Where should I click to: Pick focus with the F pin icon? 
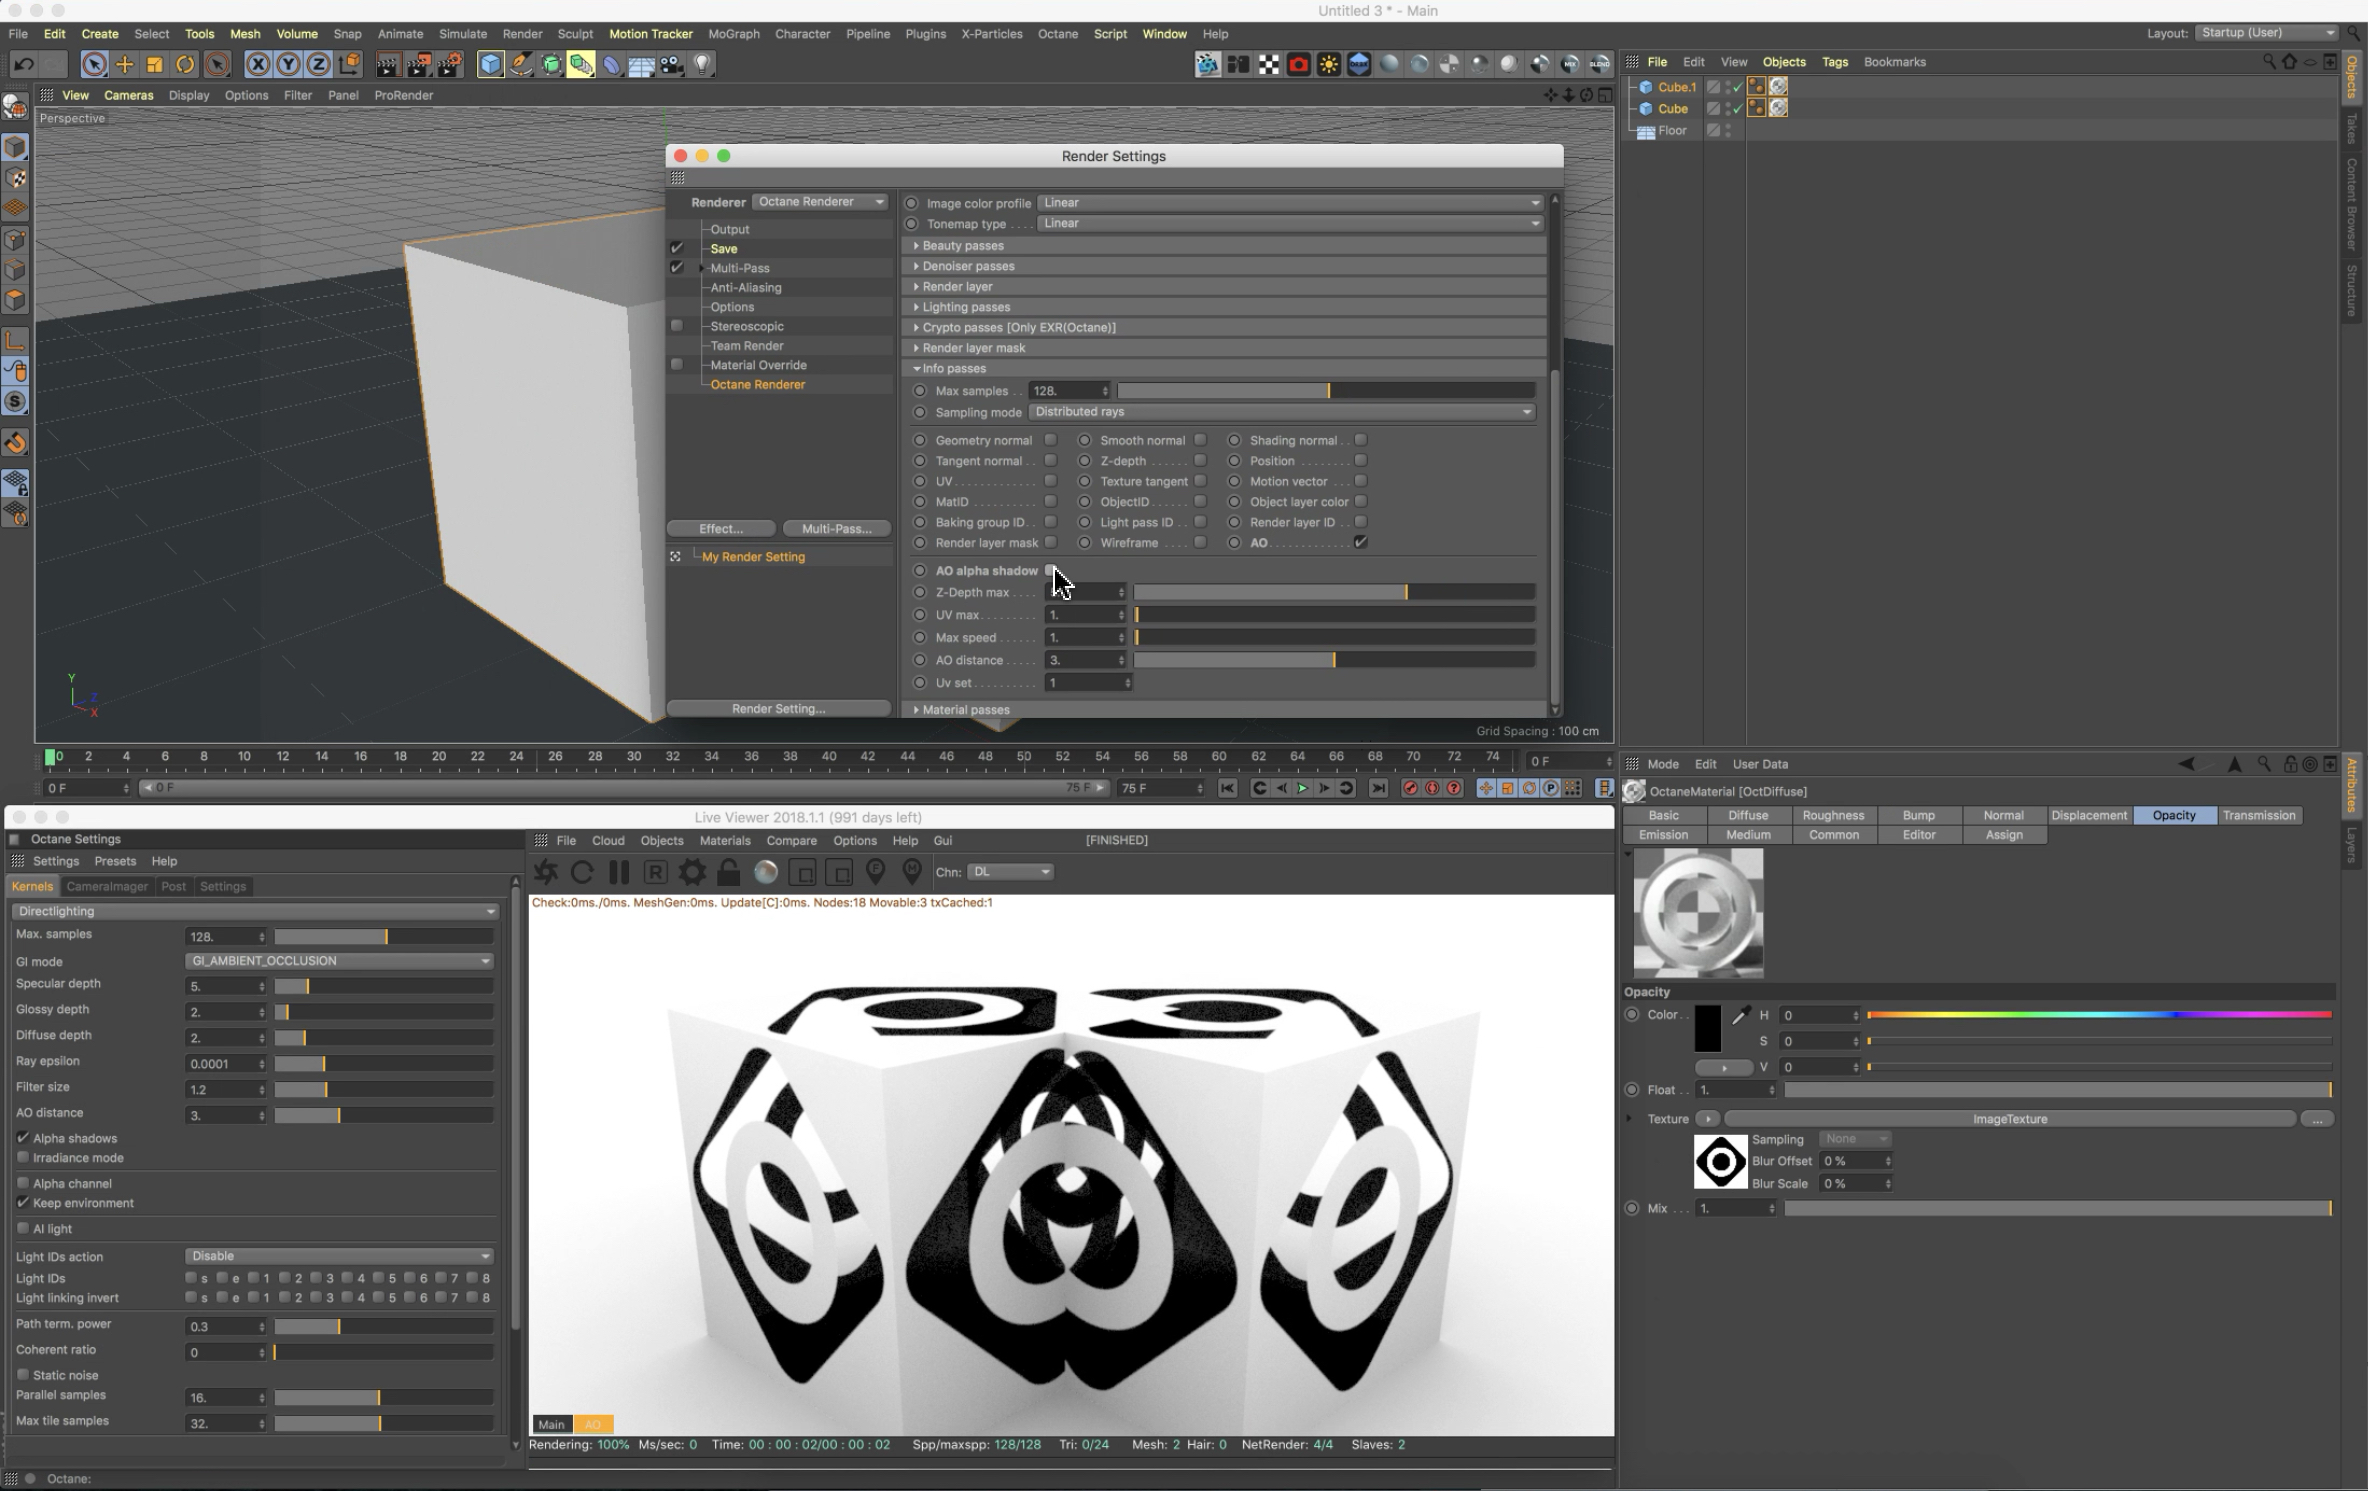pyautogui.click(x=875, y=872)
